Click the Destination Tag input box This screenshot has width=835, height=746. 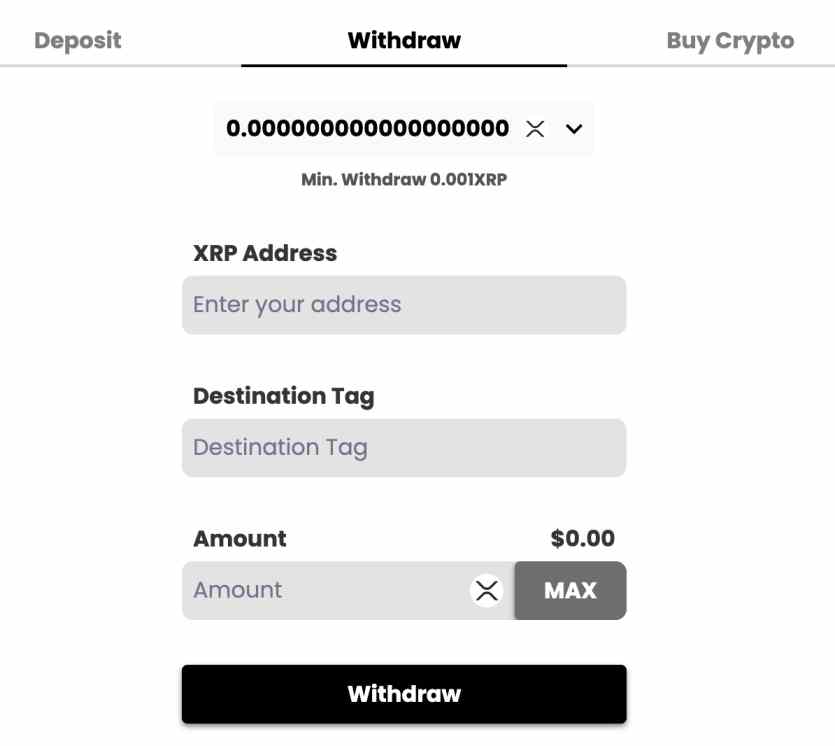point(403,447)
